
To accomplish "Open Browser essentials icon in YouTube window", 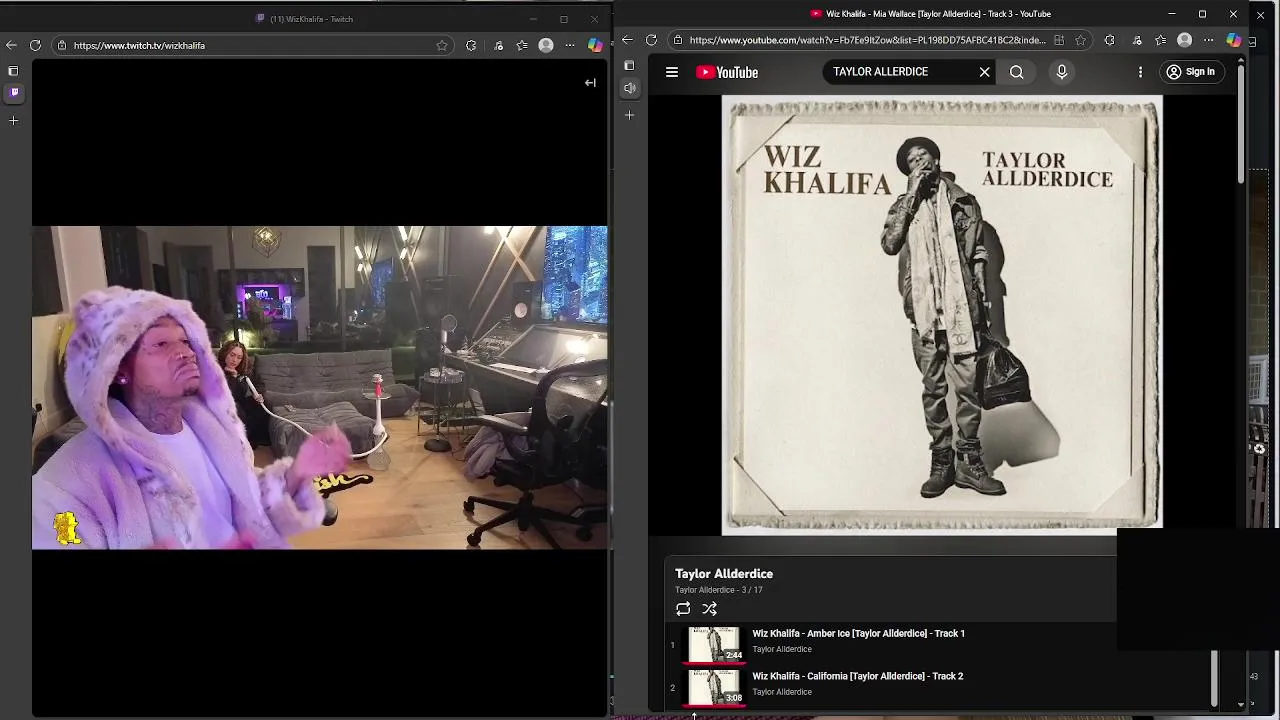I will (1137, 40).
